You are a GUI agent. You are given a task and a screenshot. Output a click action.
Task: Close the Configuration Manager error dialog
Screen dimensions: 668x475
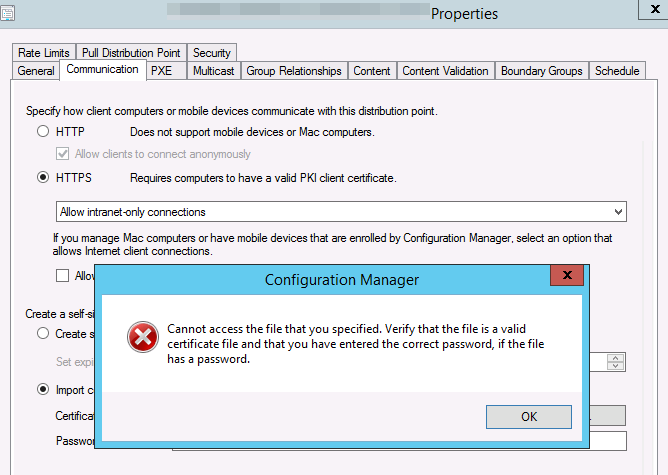pos(567,277)
